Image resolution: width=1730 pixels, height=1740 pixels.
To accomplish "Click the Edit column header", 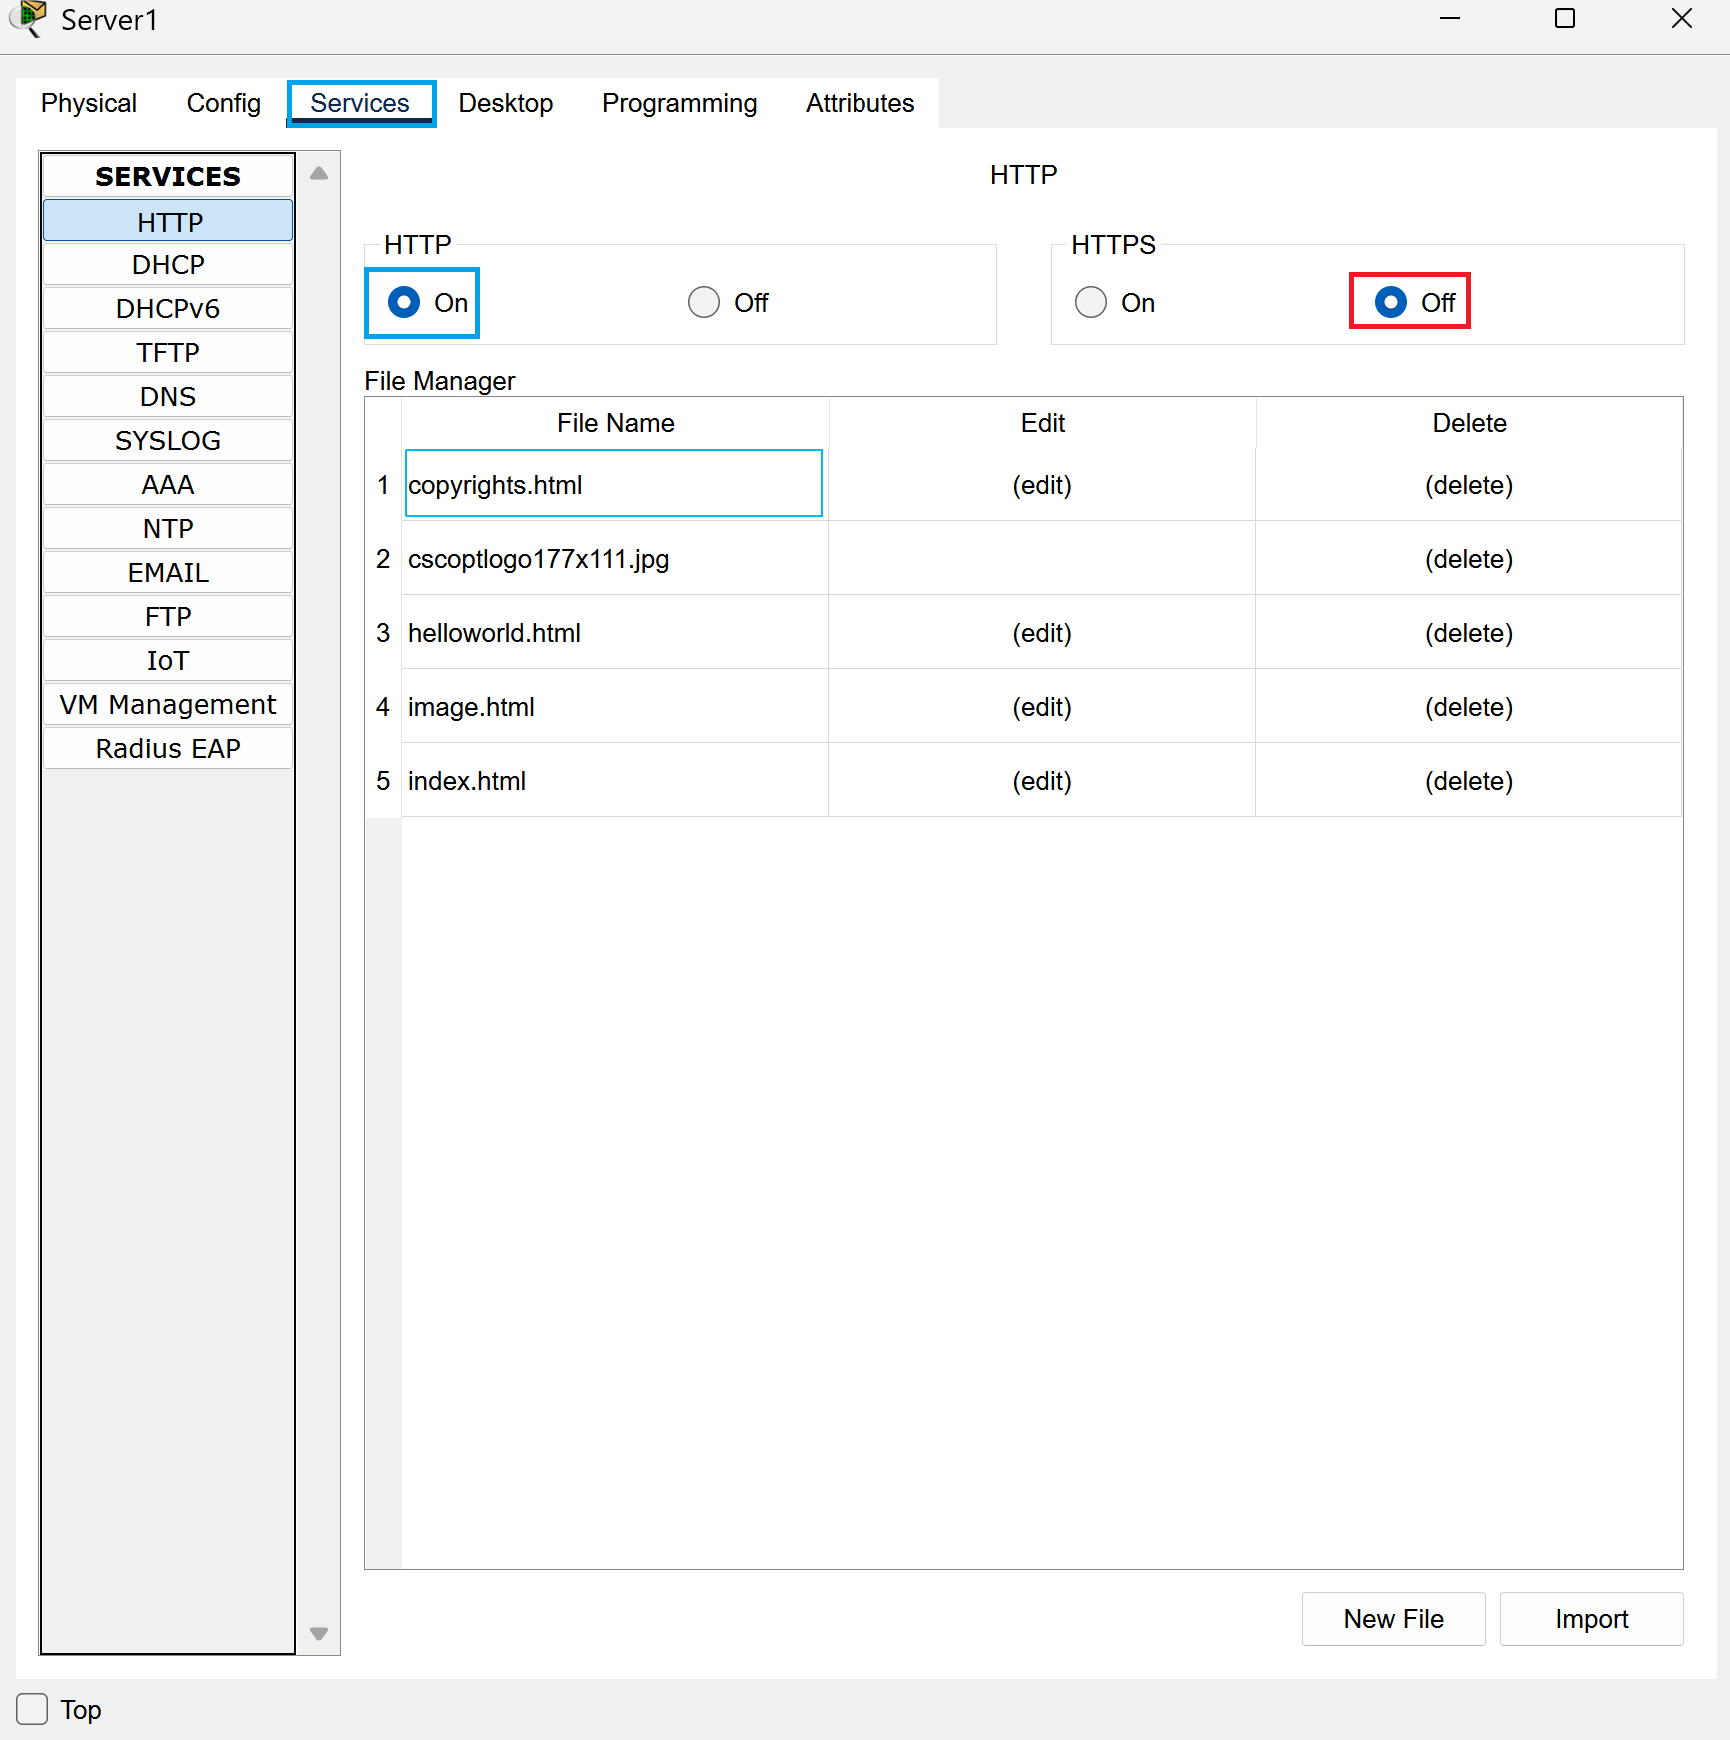I will (x=1042, y=423).
